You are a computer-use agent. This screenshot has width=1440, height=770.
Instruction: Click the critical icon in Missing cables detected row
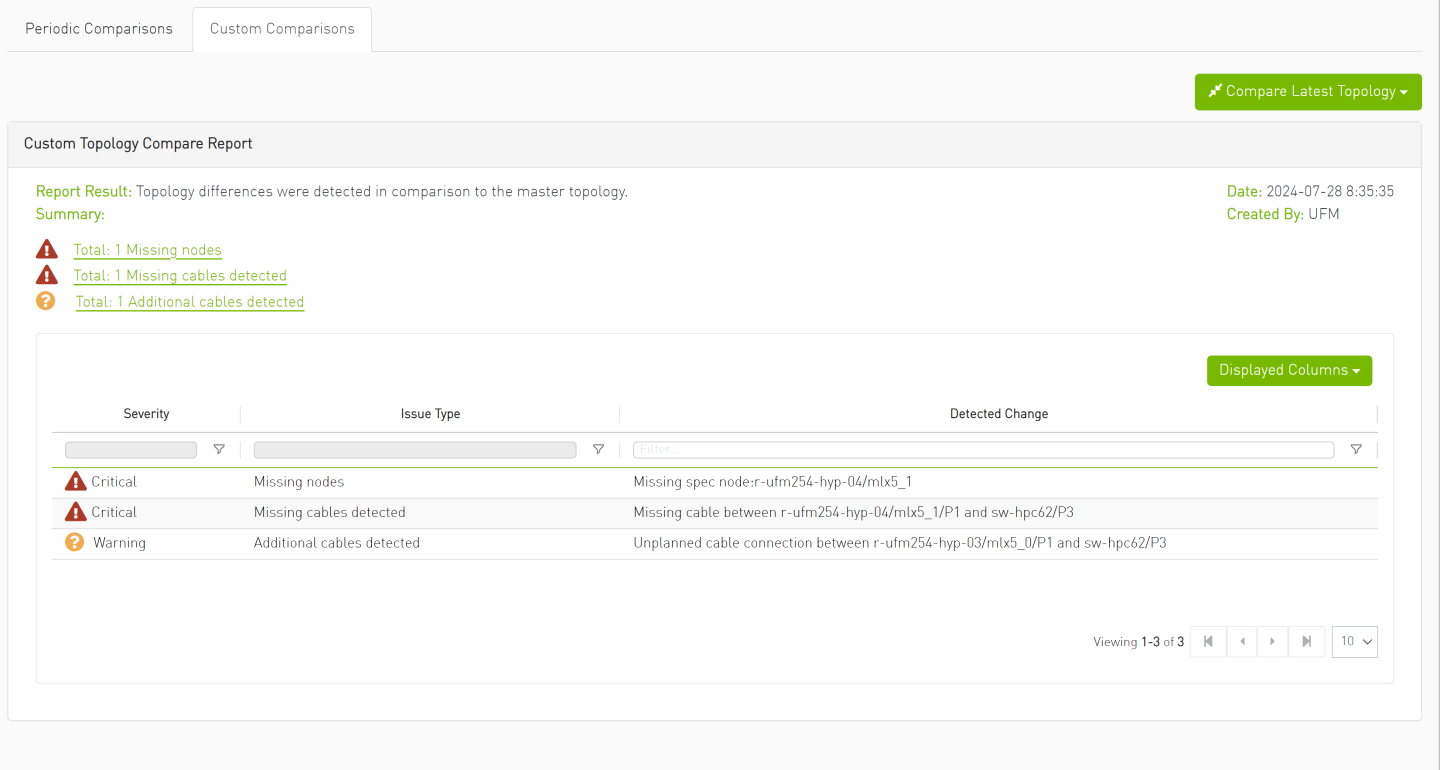click(75, 512)
